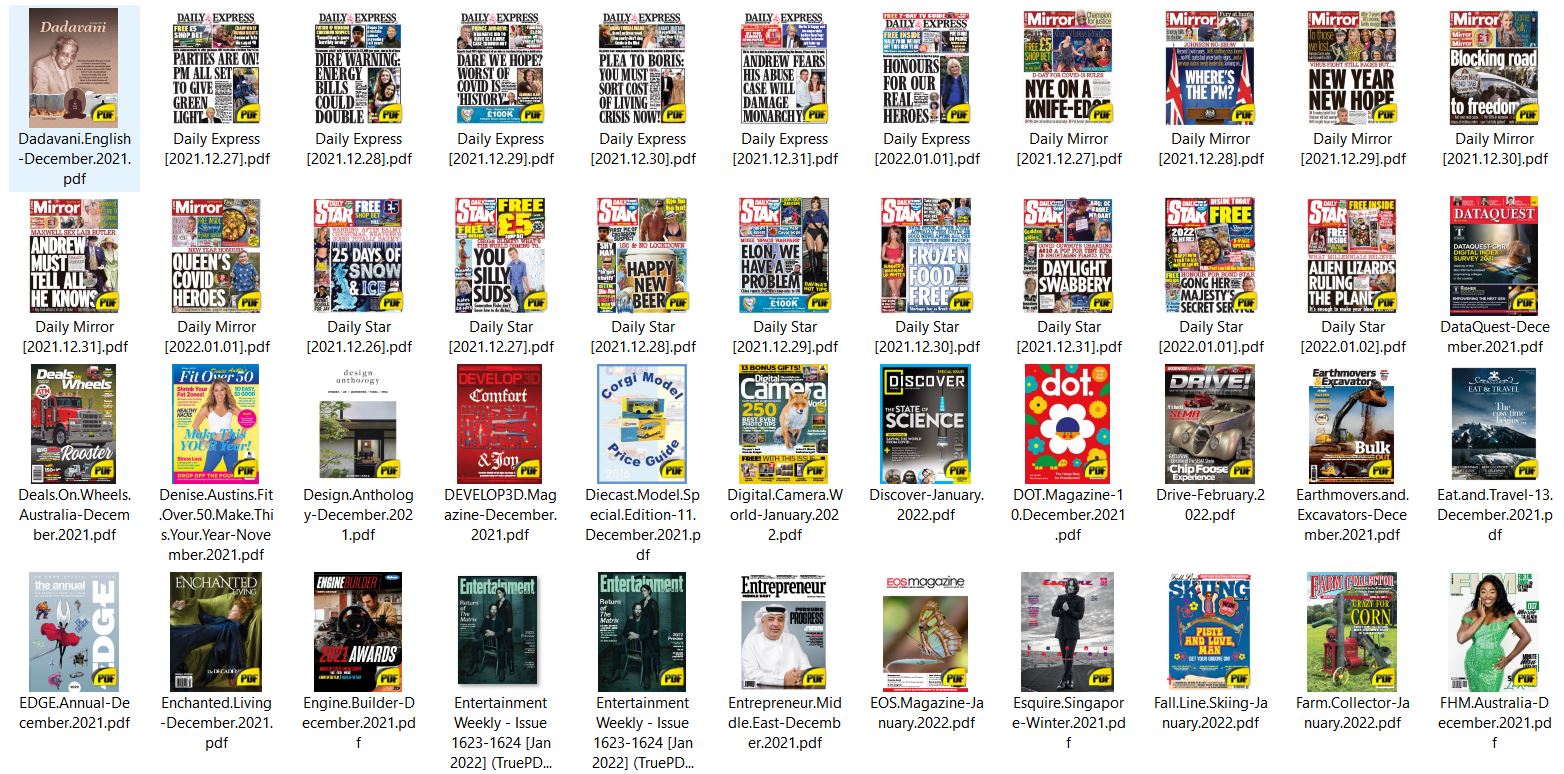
Task: Select Earthmovers and Excavators December cover
Action: click(x=1352, y=424)
